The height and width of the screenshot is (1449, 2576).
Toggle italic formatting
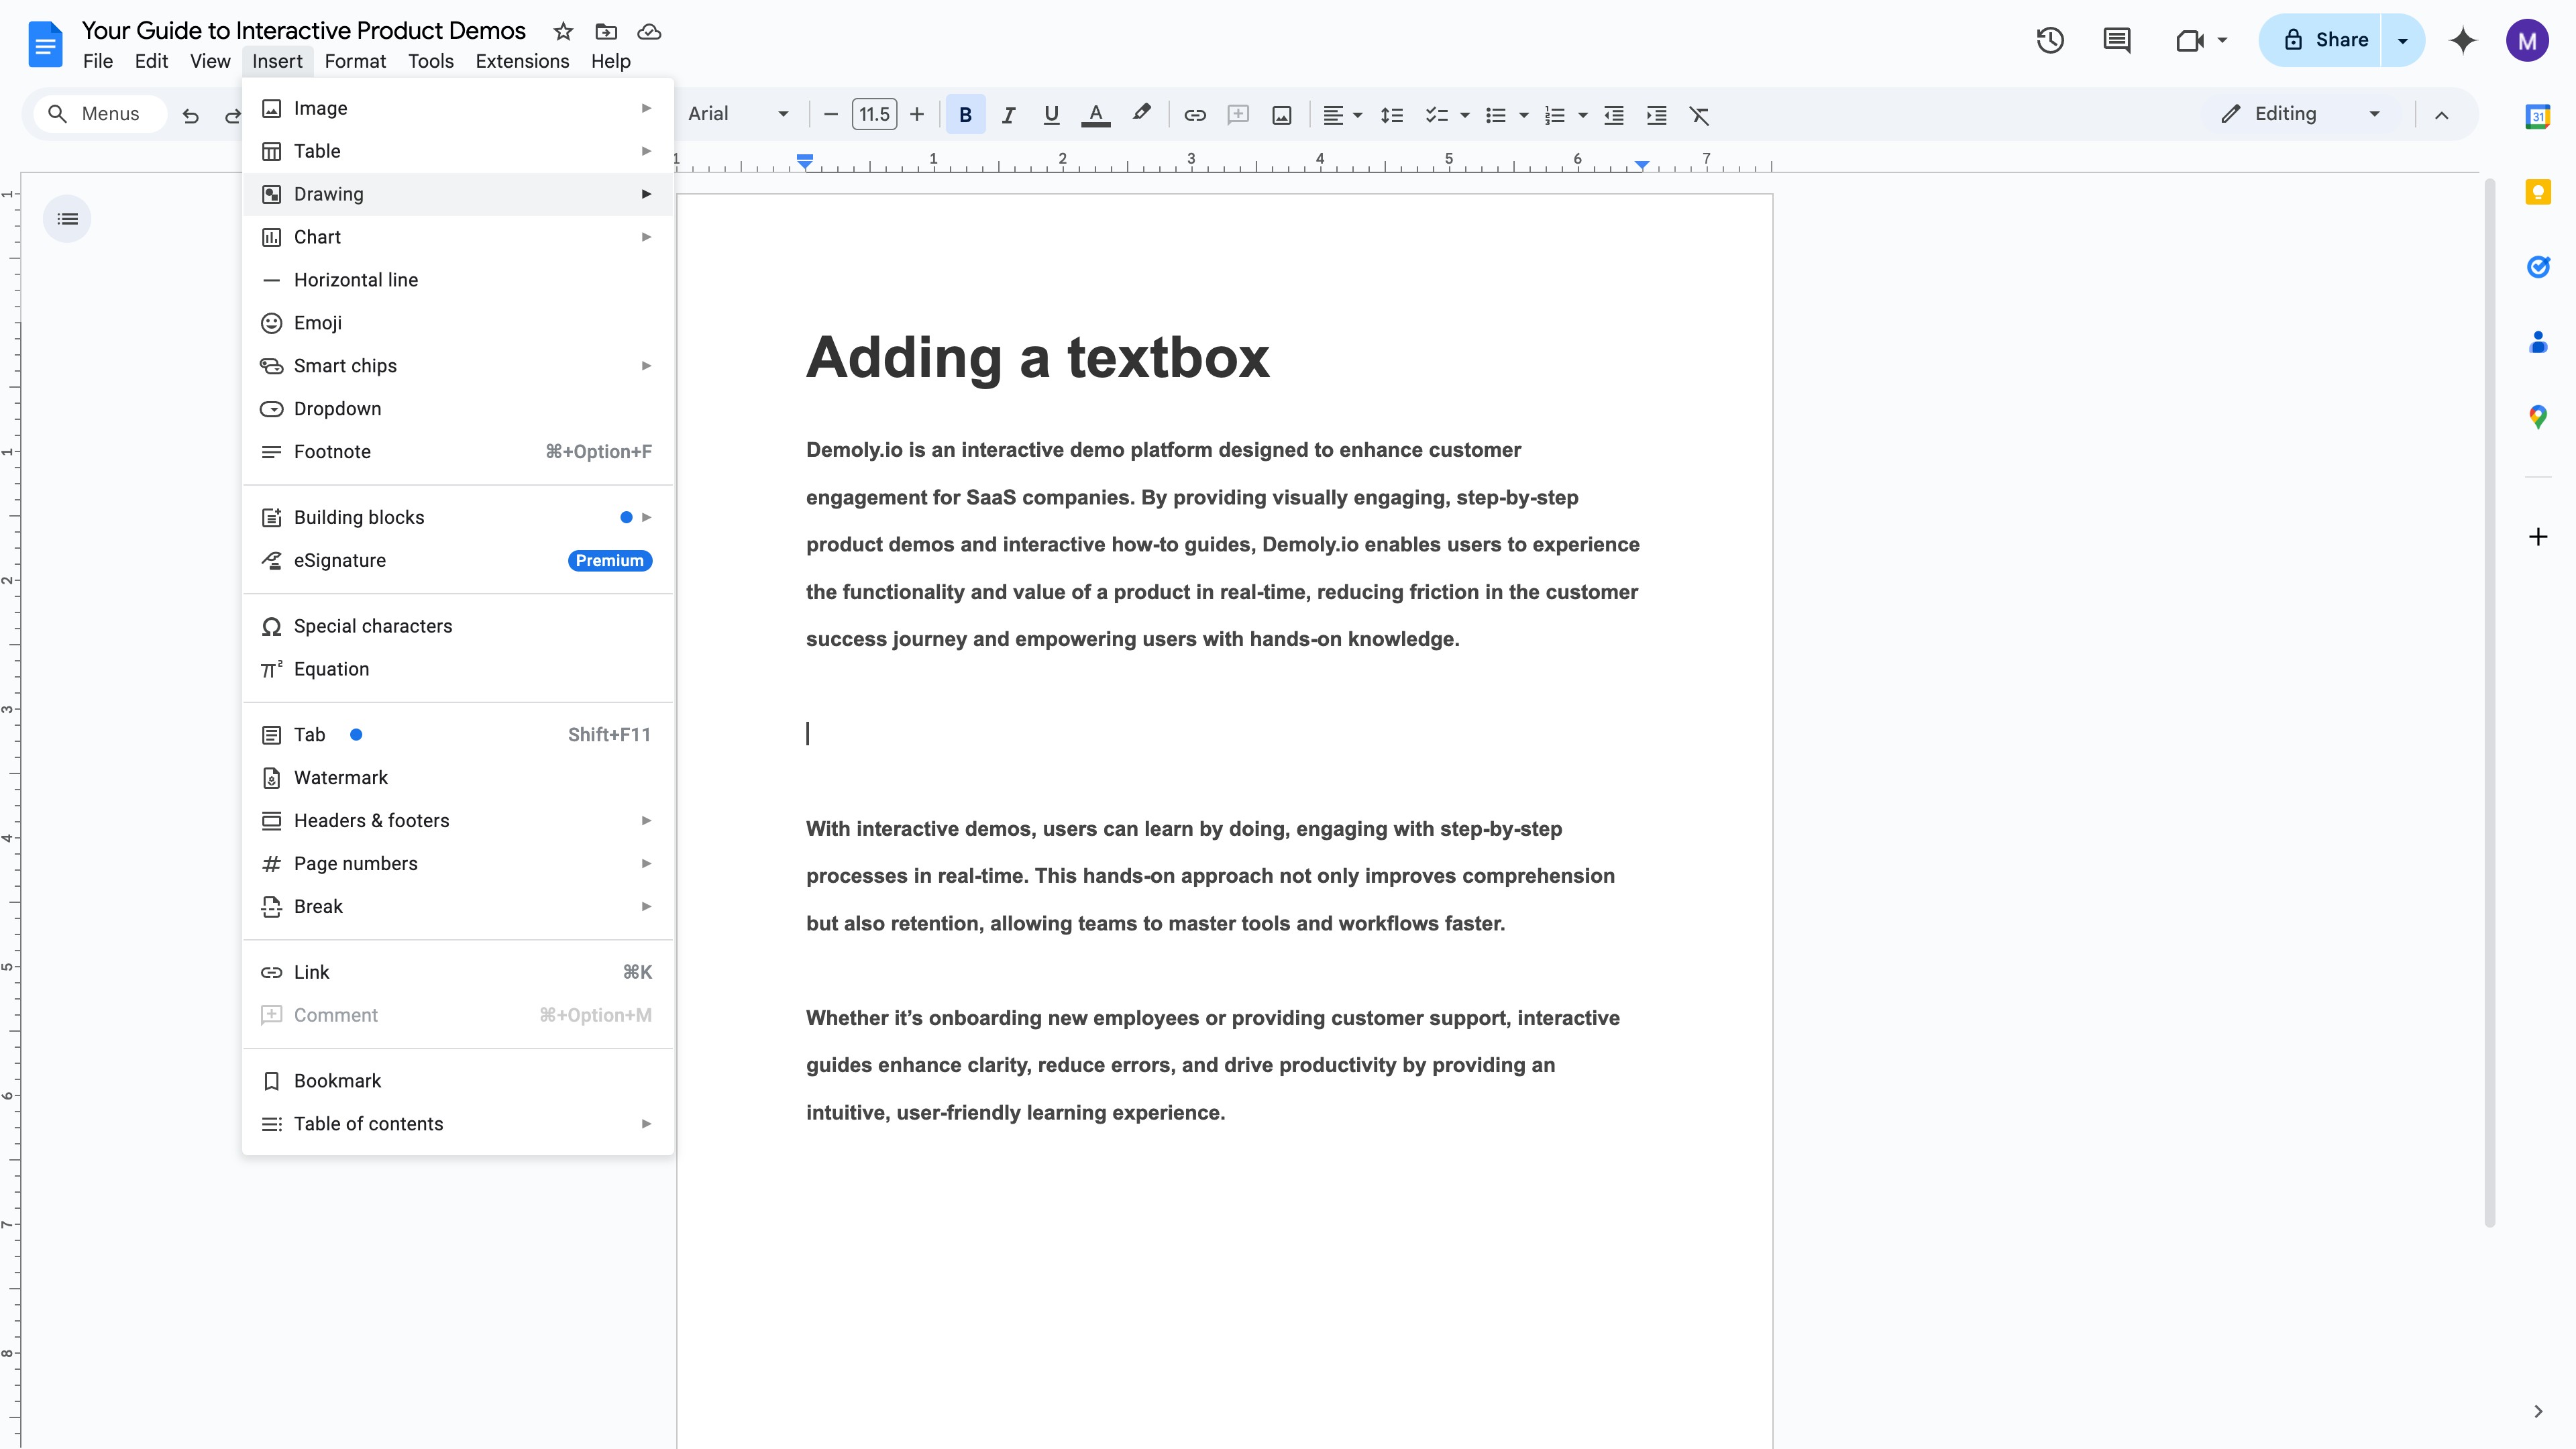click(x=1008, y=115)
